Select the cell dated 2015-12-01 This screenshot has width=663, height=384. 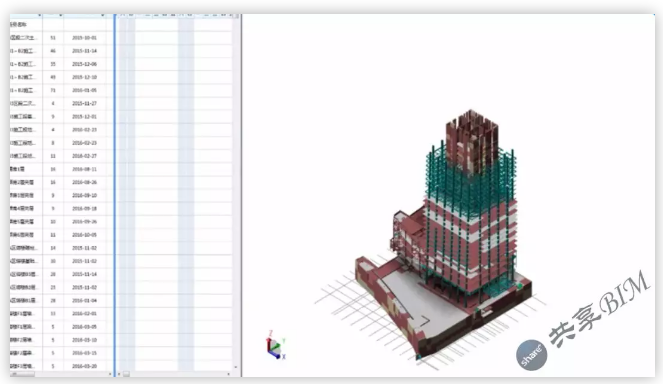(x=85, y=116)
